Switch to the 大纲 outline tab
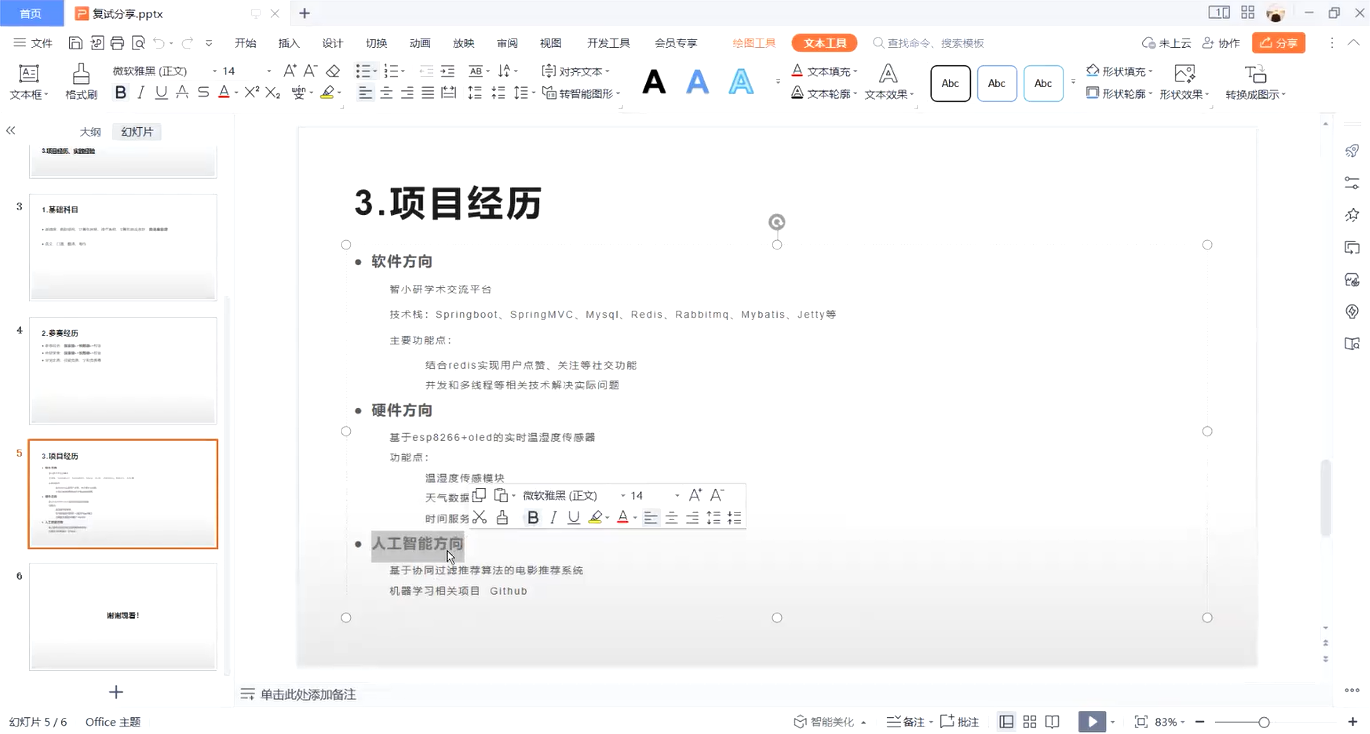Image resolution: width=1370 pixels, height=734 pixels. pos(90,132)
